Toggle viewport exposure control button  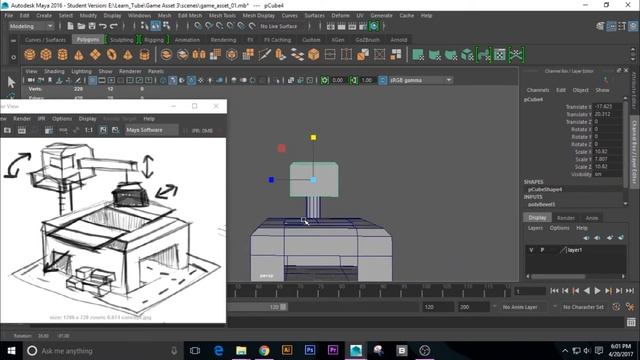point(324,80)
